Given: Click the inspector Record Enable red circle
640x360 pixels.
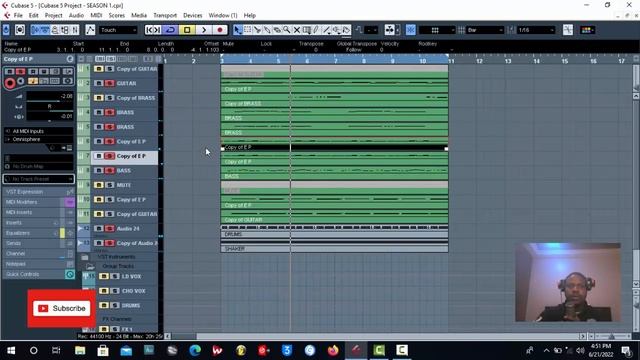Looking at the screenshot, I should click(10, 83).
